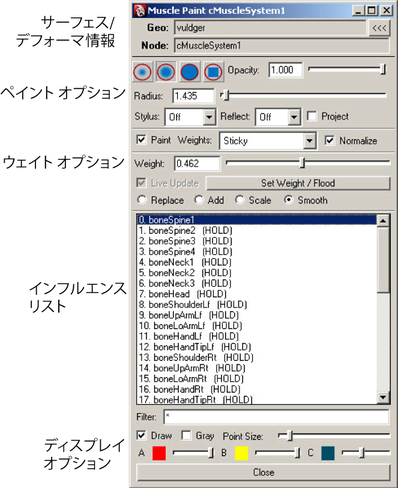398x488 pixels.
Task: Select '15. boneLoArmRt (HOLD)' influence
Action: click(257, 379)
